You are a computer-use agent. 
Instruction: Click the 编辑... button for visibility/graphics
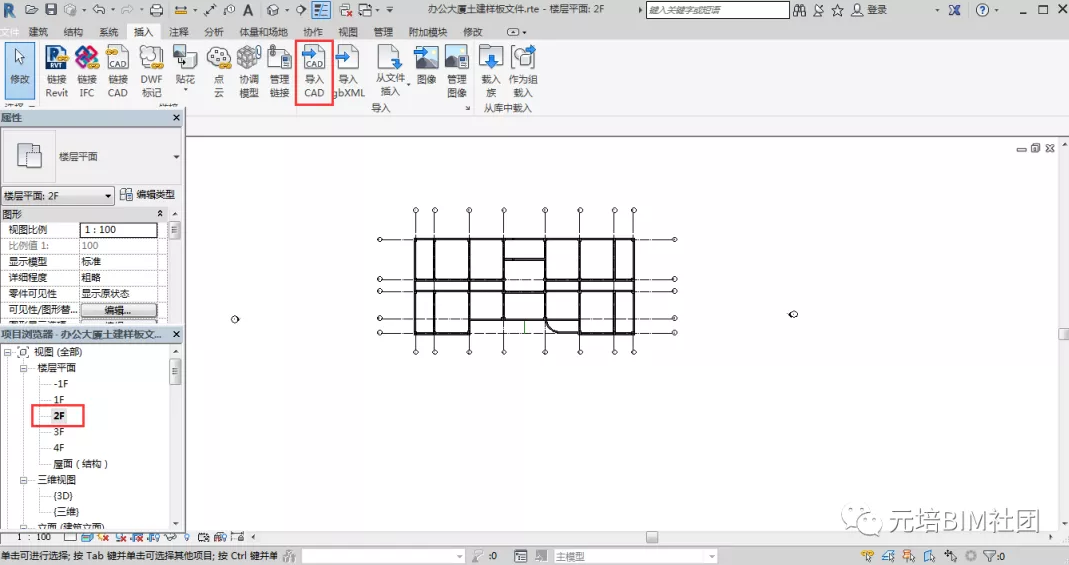[x=118, y=310]
